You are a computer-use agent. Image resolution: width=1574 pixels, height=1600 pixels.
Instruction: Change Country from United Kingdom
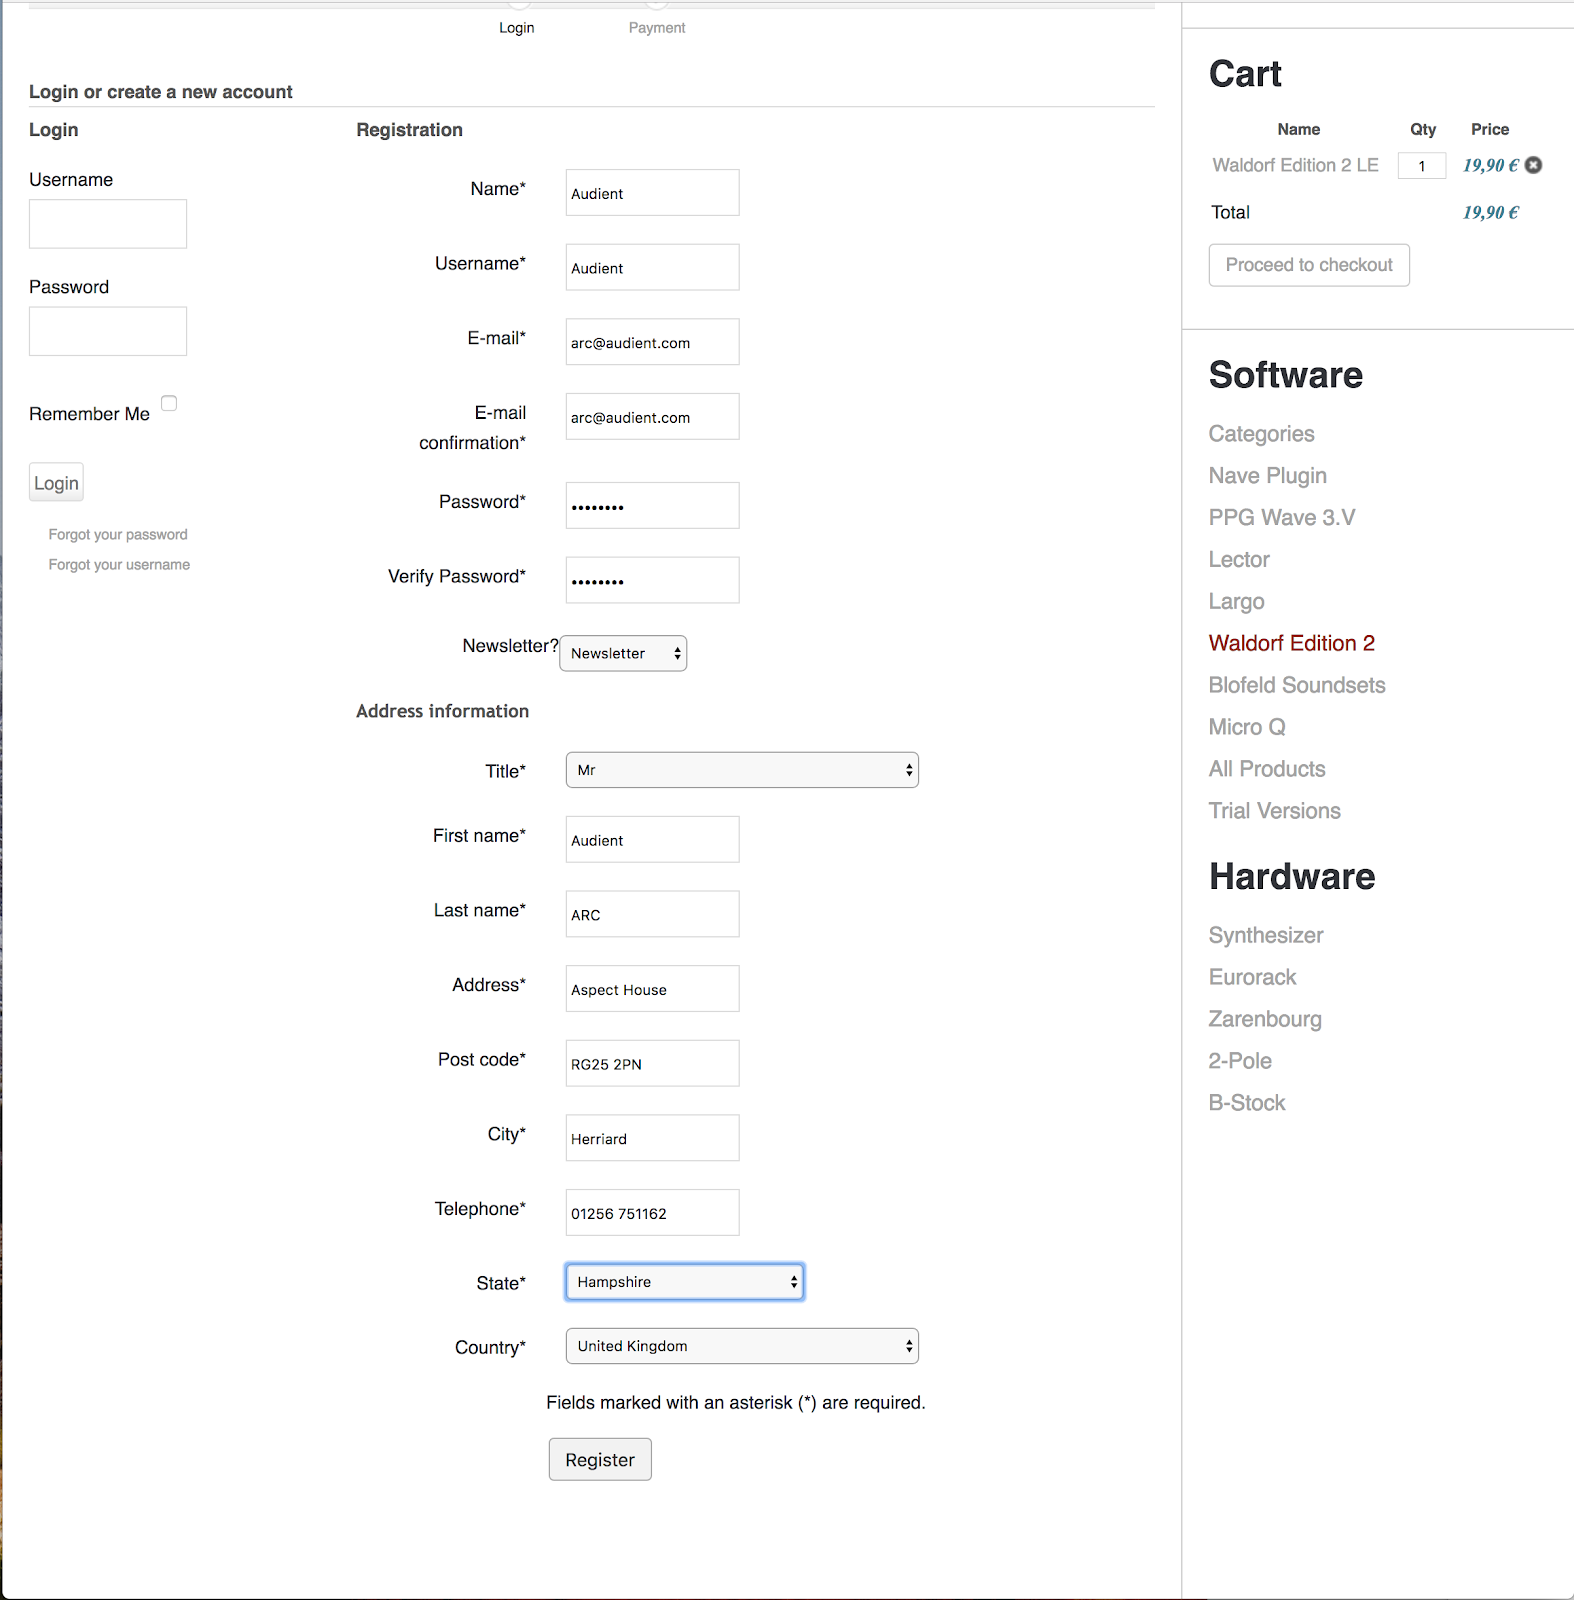point(742,1346)
